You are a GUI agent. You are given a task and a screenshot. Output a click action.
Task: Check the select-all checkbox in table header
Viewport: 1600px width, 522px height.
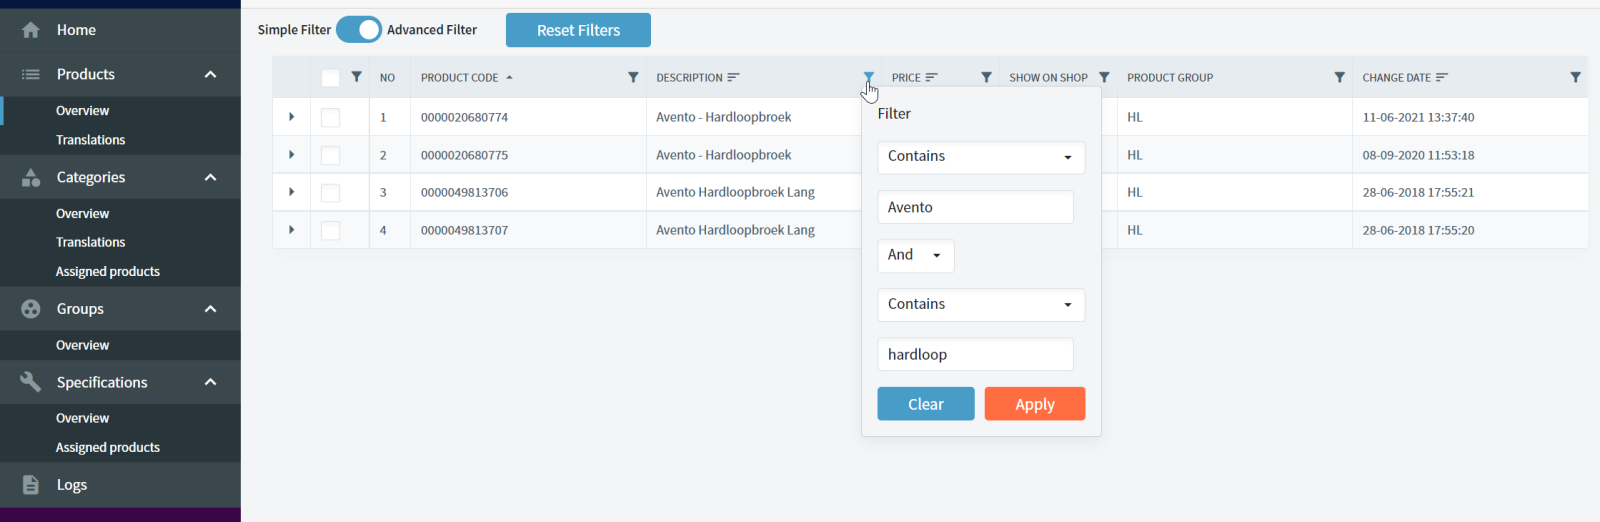[x=330, y=78]
